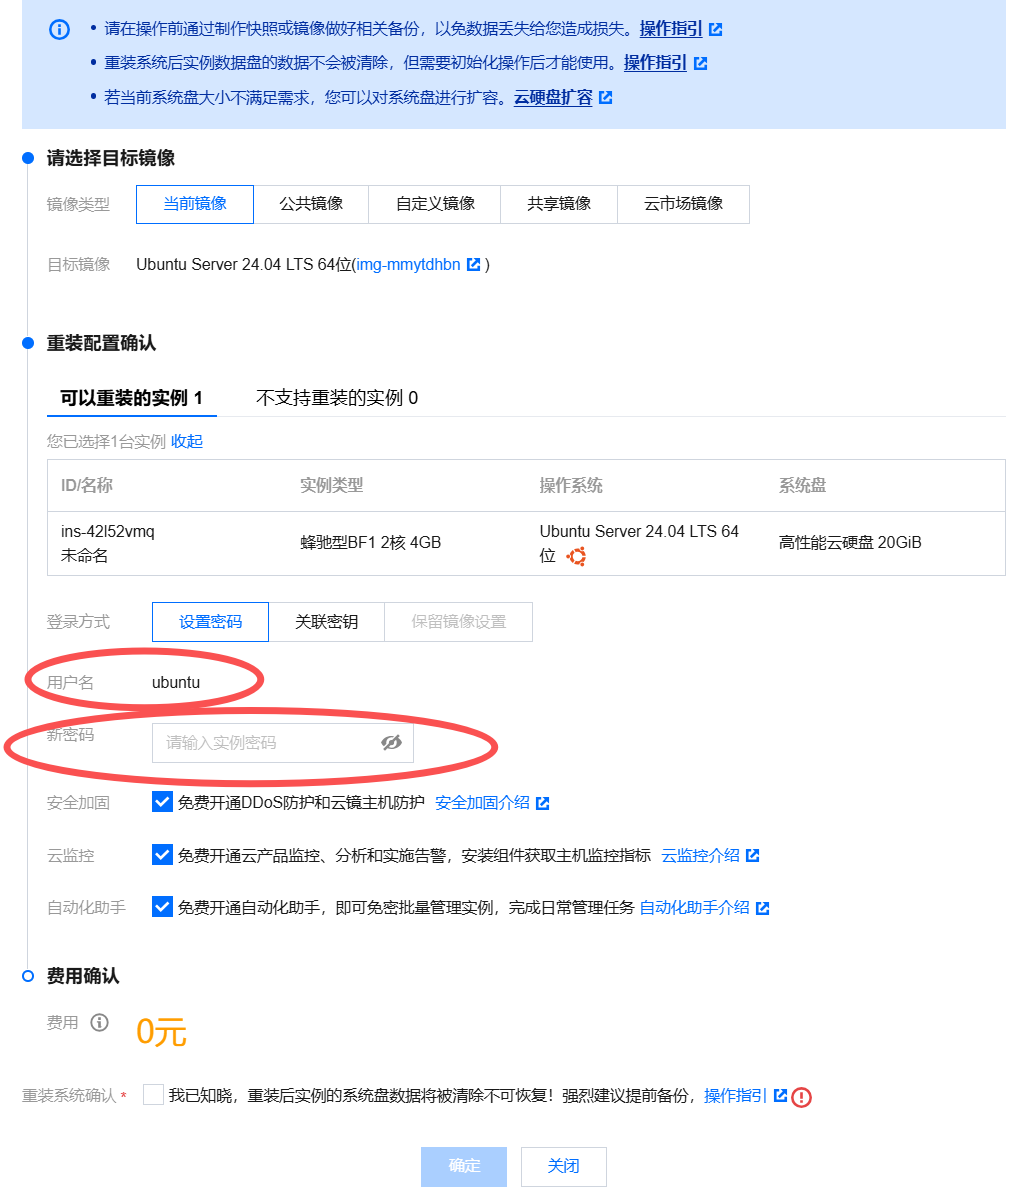
Task: Click red warning icon beside reinstall confirmation
Action: coord(801,1097)
